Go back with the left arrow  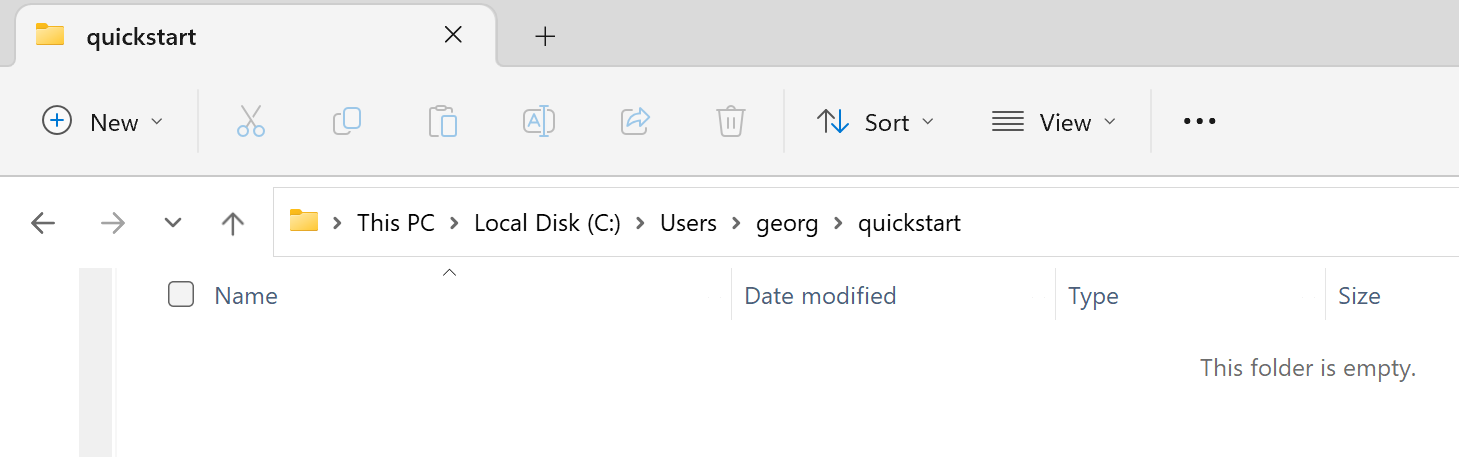click(x=43, y=223)
